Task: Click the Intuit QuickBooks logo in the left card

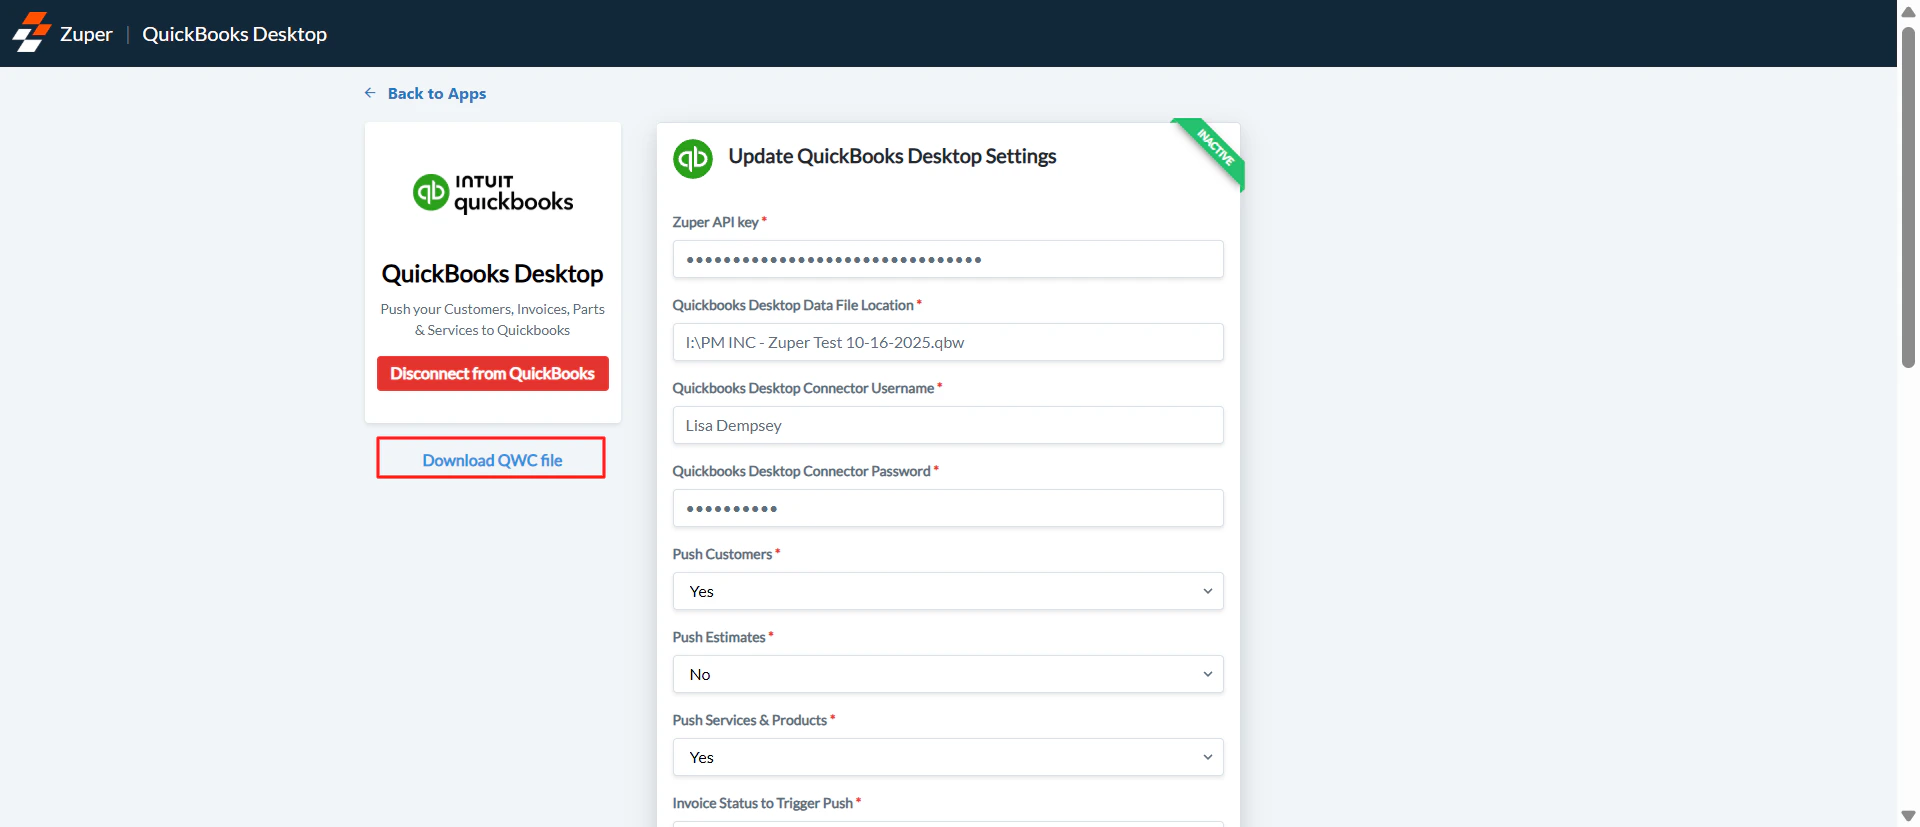Action: [x=493, y=193]
